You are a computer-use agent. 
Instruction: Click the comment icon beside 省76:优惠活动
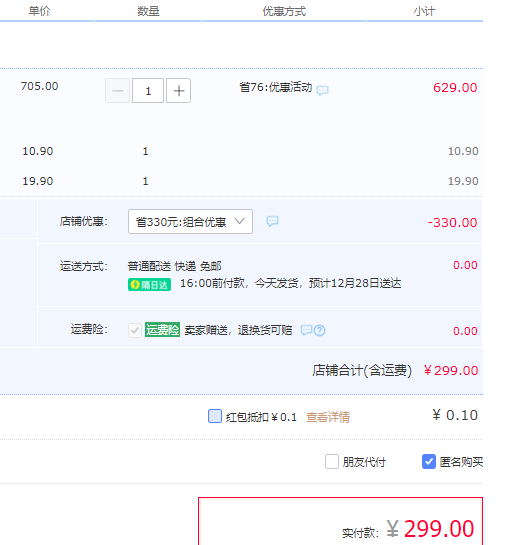click(322, 90)
